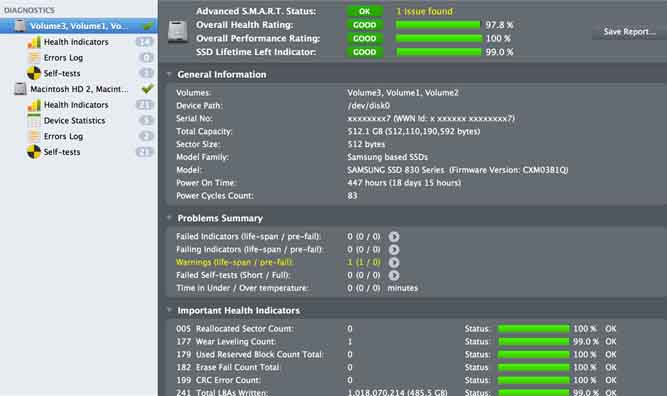
Task: Click the large disk icon in the header
Action: pos(178,31)
